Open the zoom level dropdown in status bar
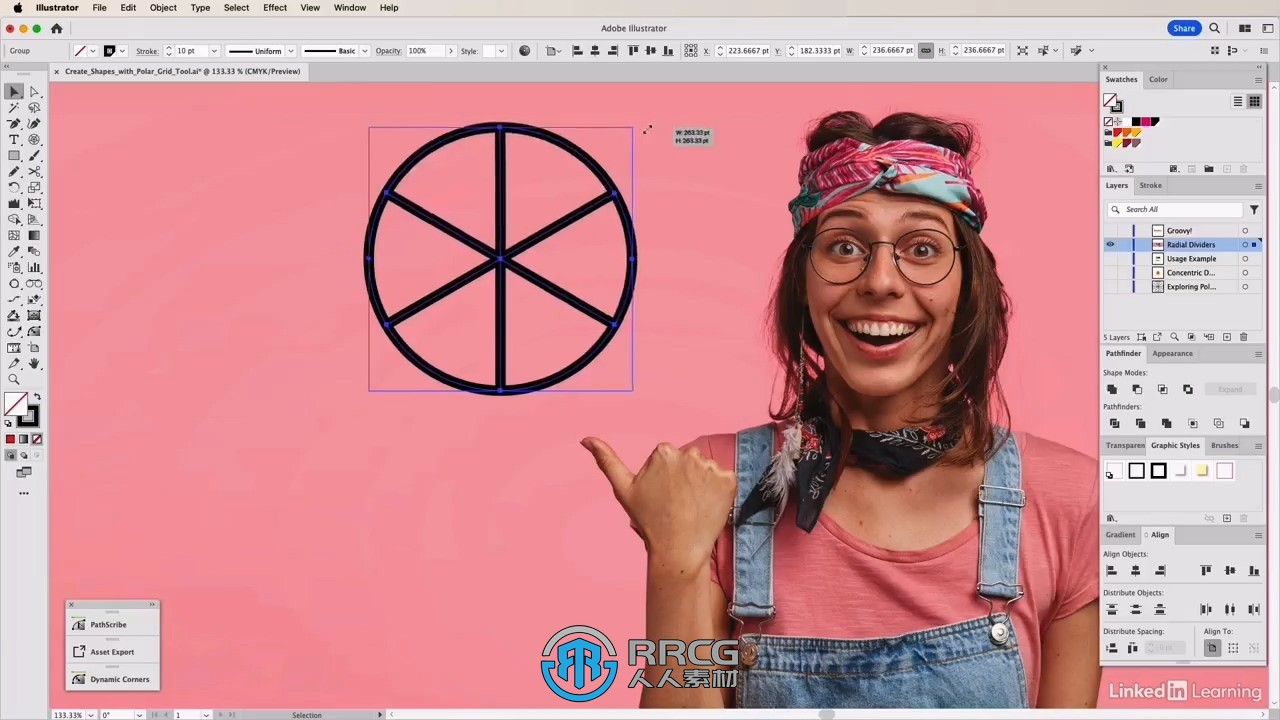The width and height of the screenshot is (1280, 720). (x=92, y=715)
